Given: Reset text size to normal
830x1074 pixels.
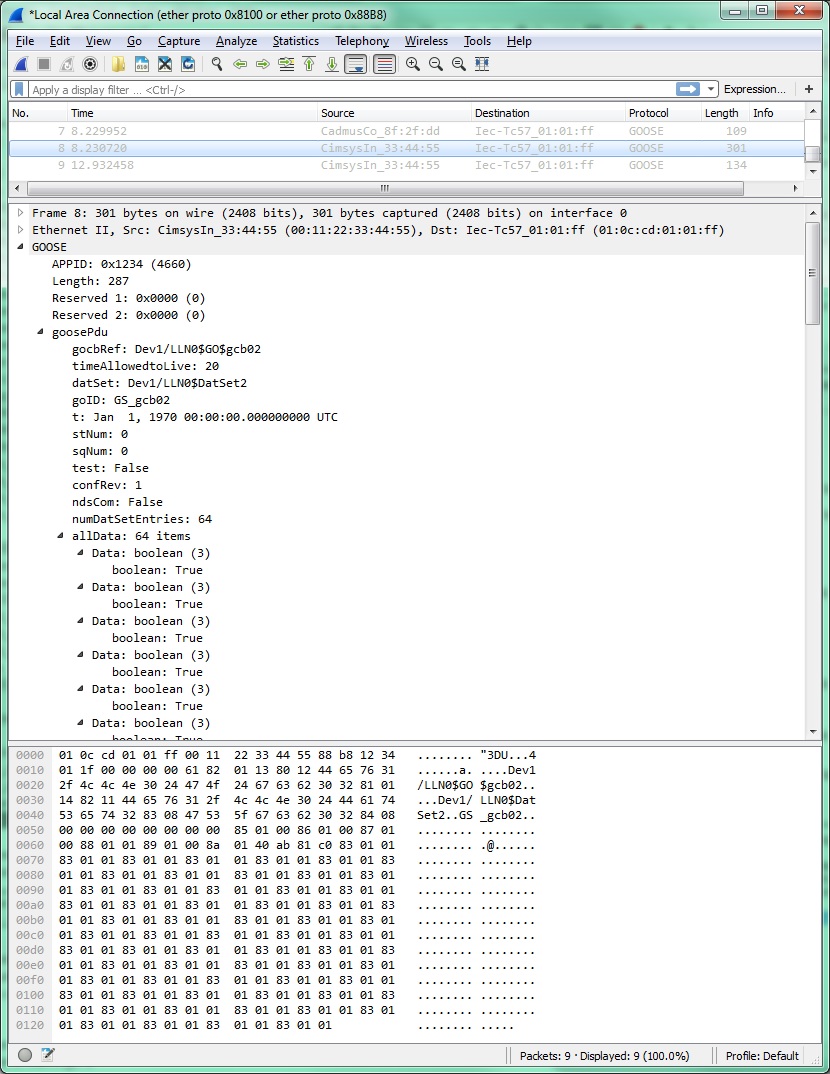Looking at the screenshot, I should pyautogui.click(x=459, y=64).
